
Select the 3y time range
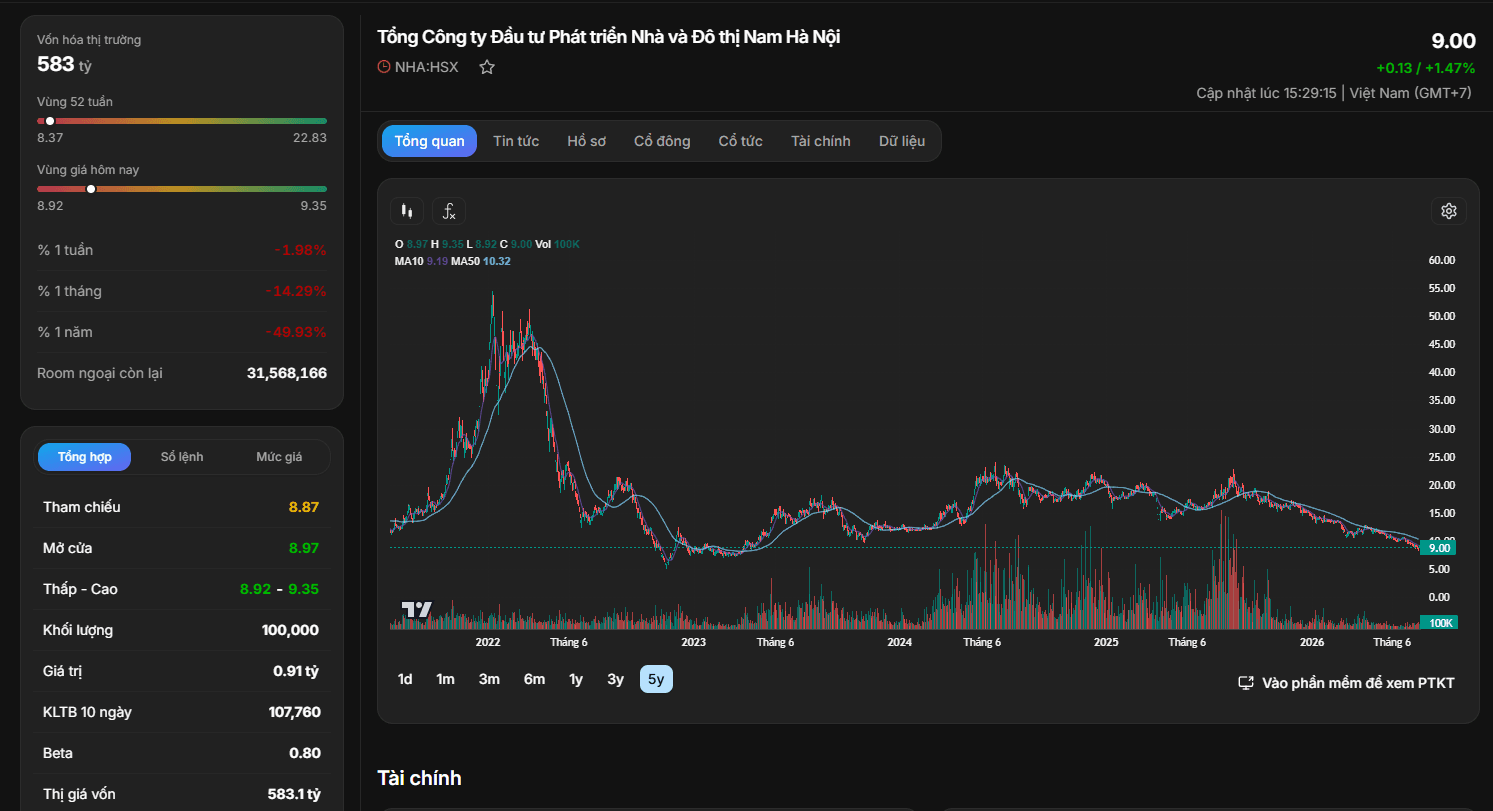[615, 679]
